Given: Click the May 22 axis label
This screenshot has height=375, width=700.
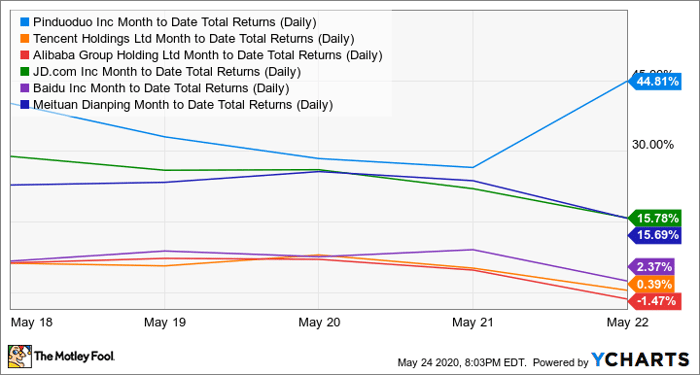Looking at the screenshot, I should click(627, 322).
